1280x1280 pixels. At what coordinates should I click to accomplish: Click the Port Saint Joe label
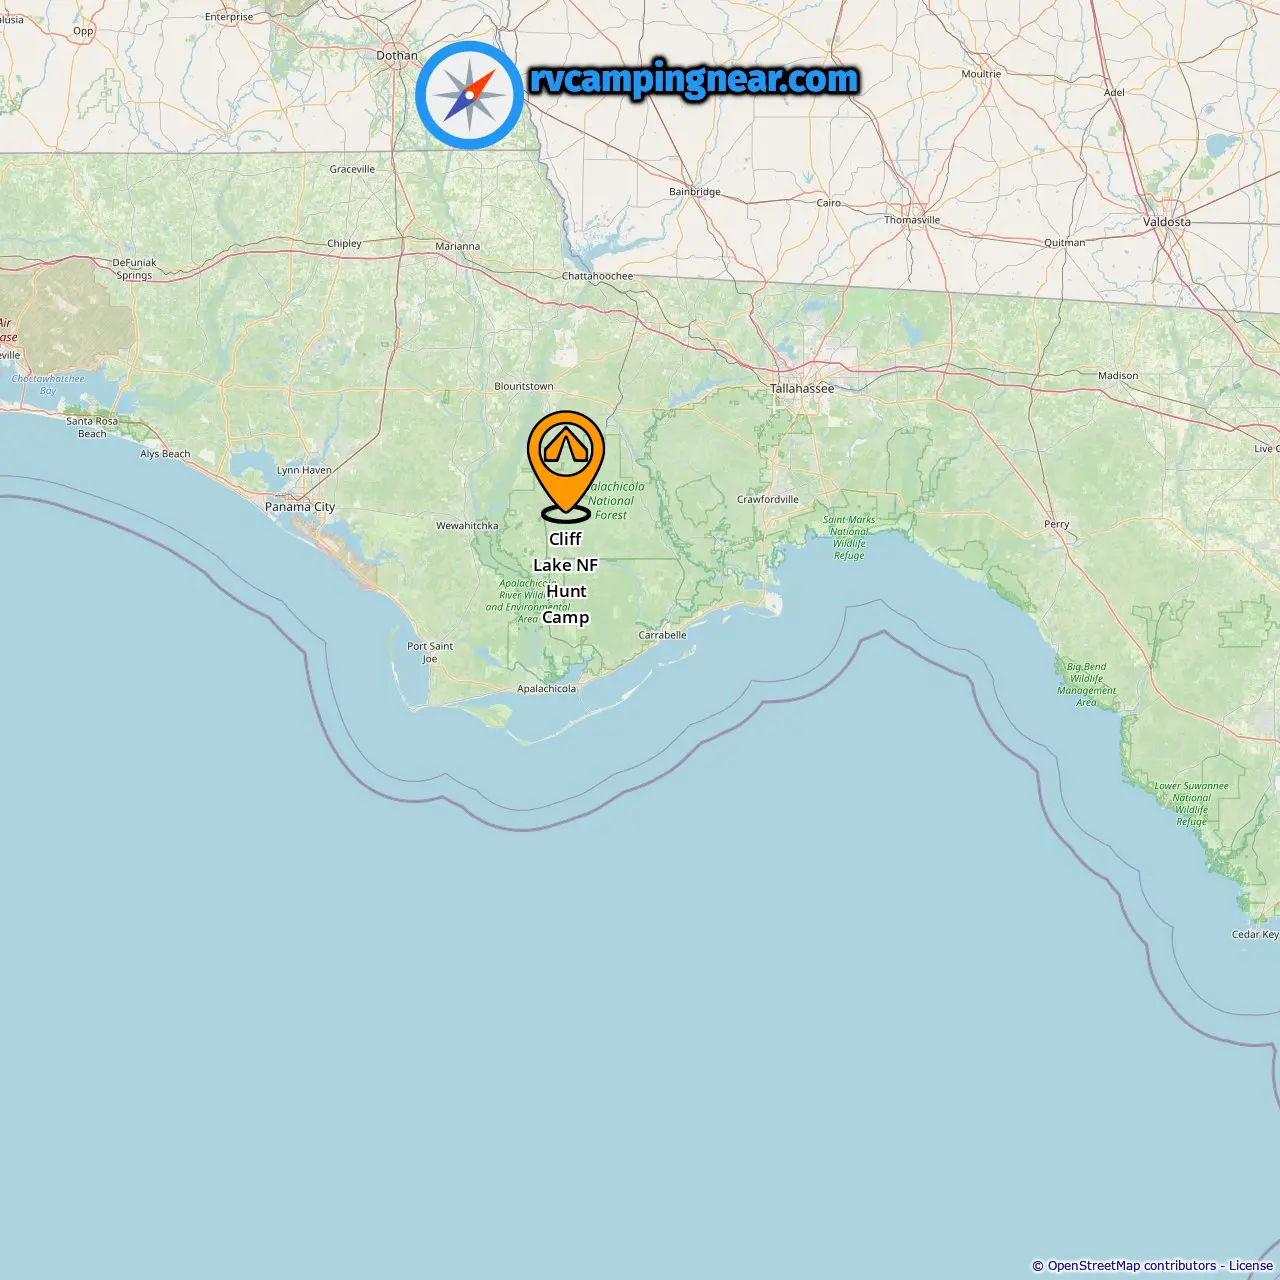(x=430, y=652)
